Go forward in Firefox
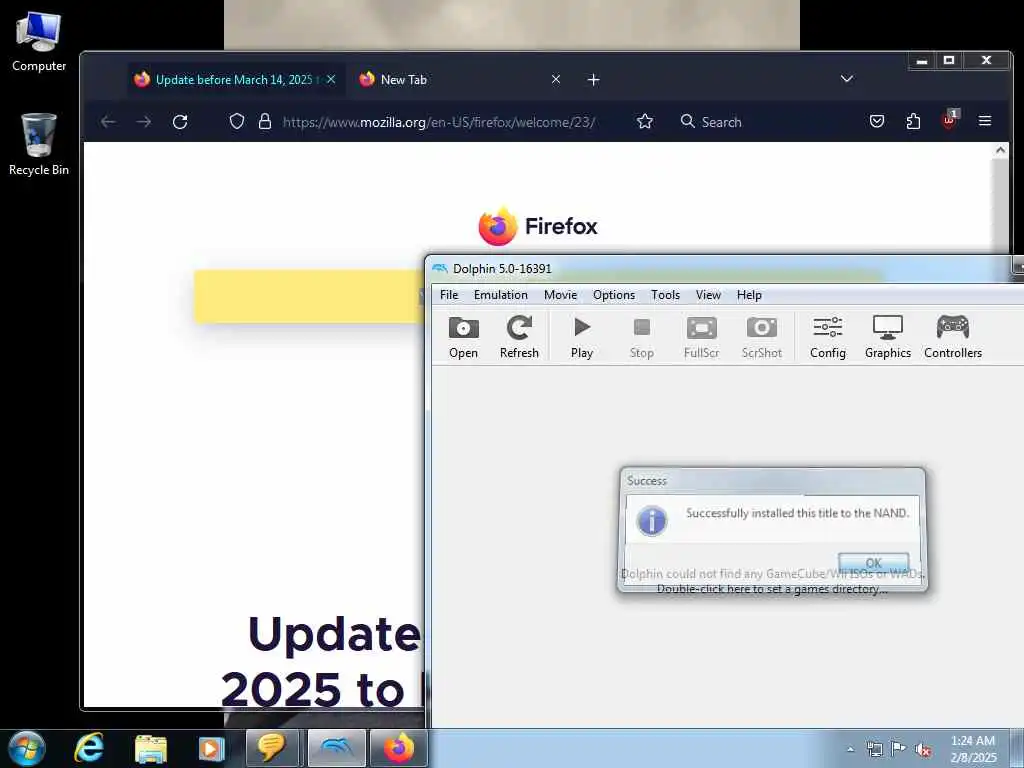Viewport: 1024px width, 768px height. pyautogui.click(x=144, y=121)
